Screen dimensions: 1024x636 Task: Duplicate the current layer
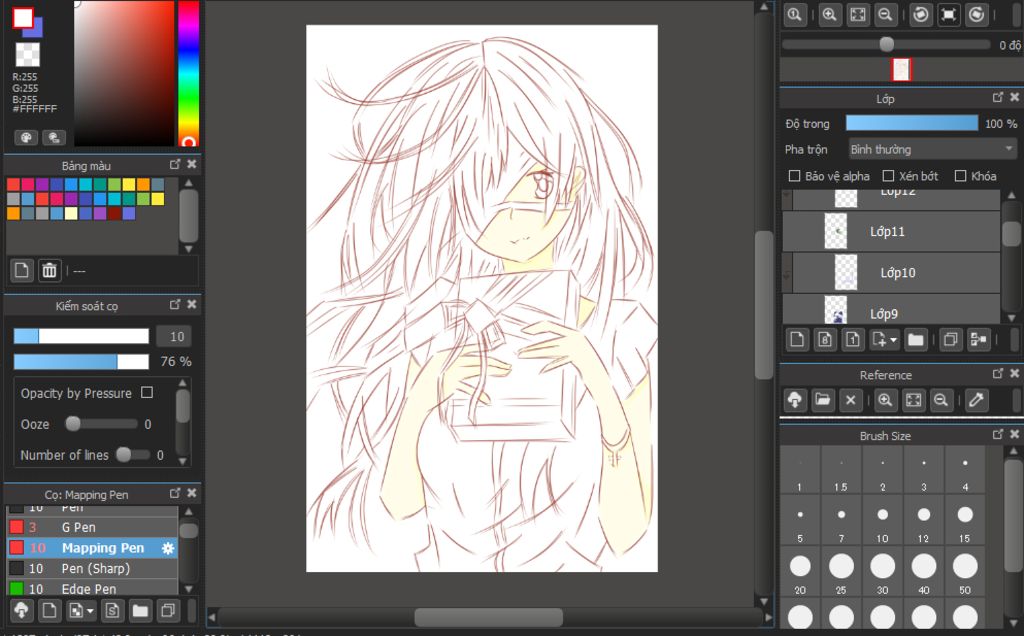pyautogui.click(x=950, y=340)
